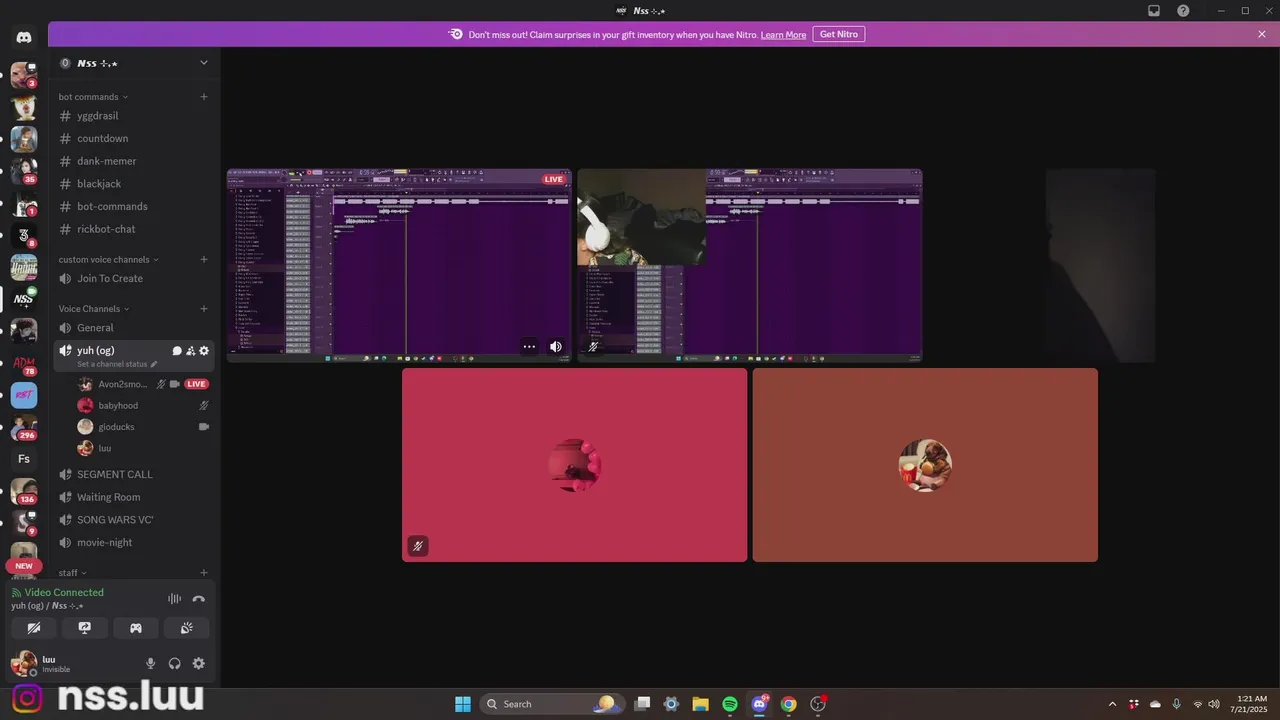Click the taskbar Search box
Viewport: 1280px width, 720px height.
tap(552, 704)
